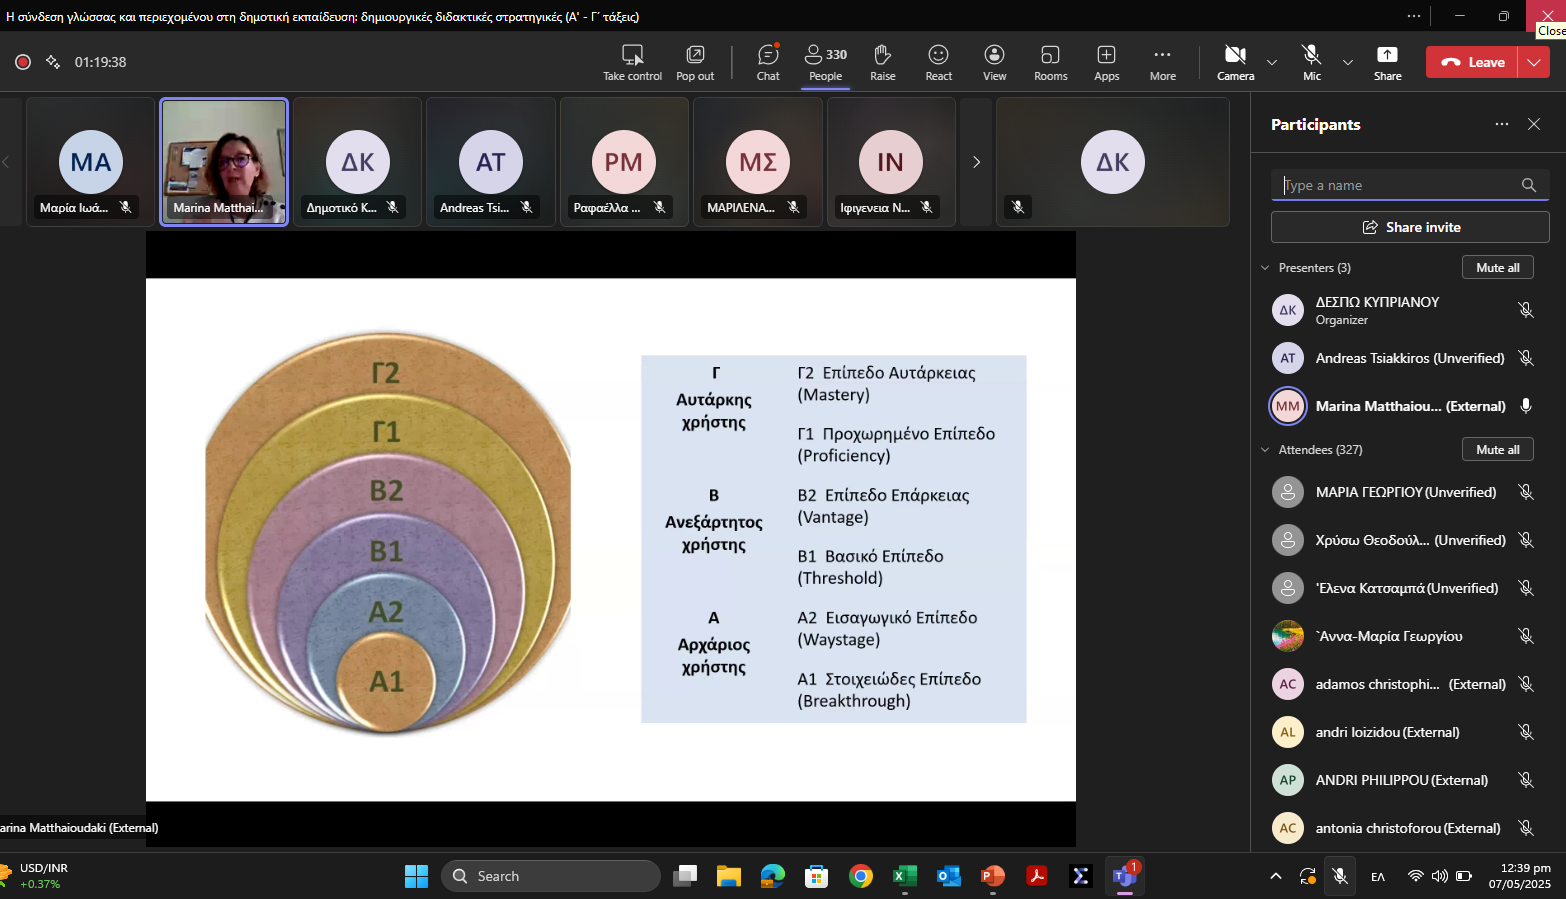The width and height of the screenshot is (1566, 899).
Task: Unmute the Mic in the toolbar
Action: (x=1311, y=62)
